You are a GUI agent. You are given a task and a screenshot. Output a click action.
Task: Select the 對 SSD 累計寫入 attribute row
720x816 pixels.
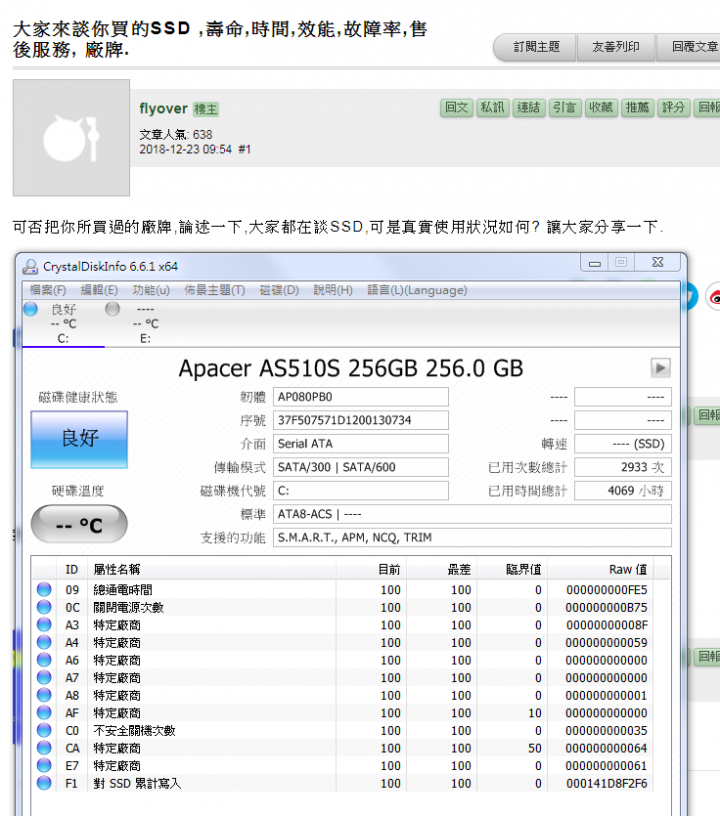coord(343,783)
